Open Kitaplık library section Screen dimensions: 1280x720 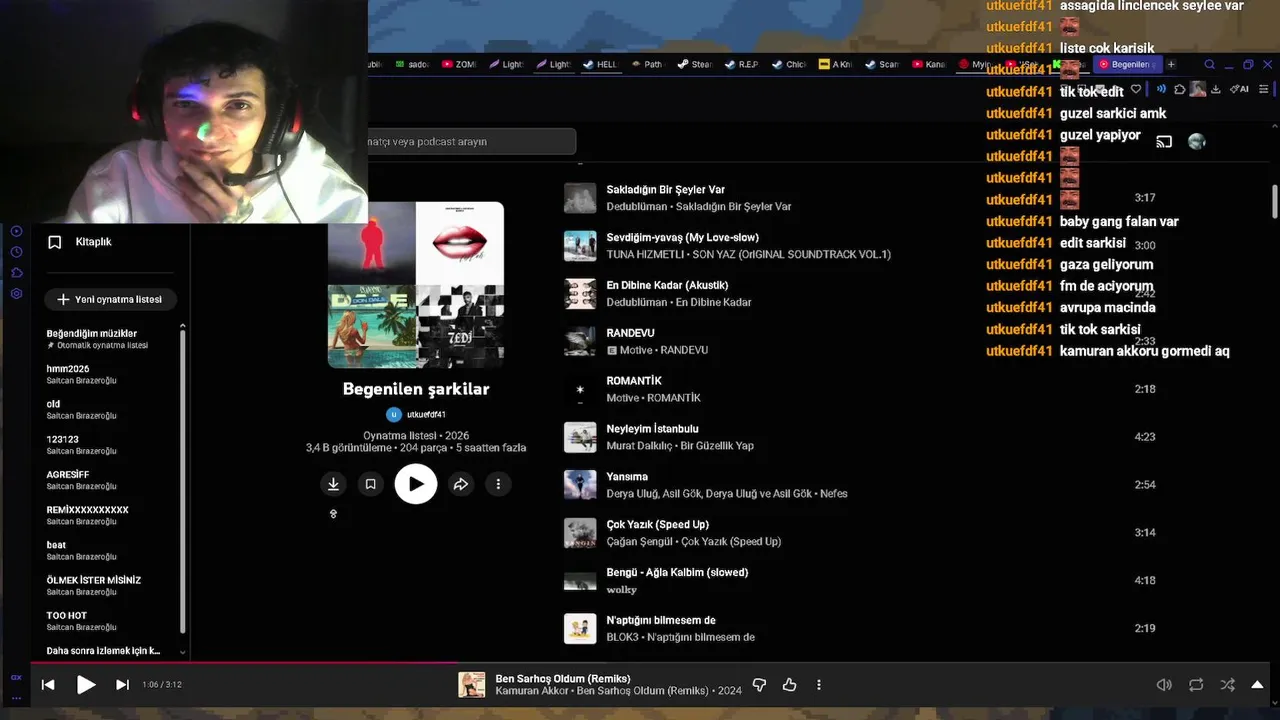pos(80,242)
